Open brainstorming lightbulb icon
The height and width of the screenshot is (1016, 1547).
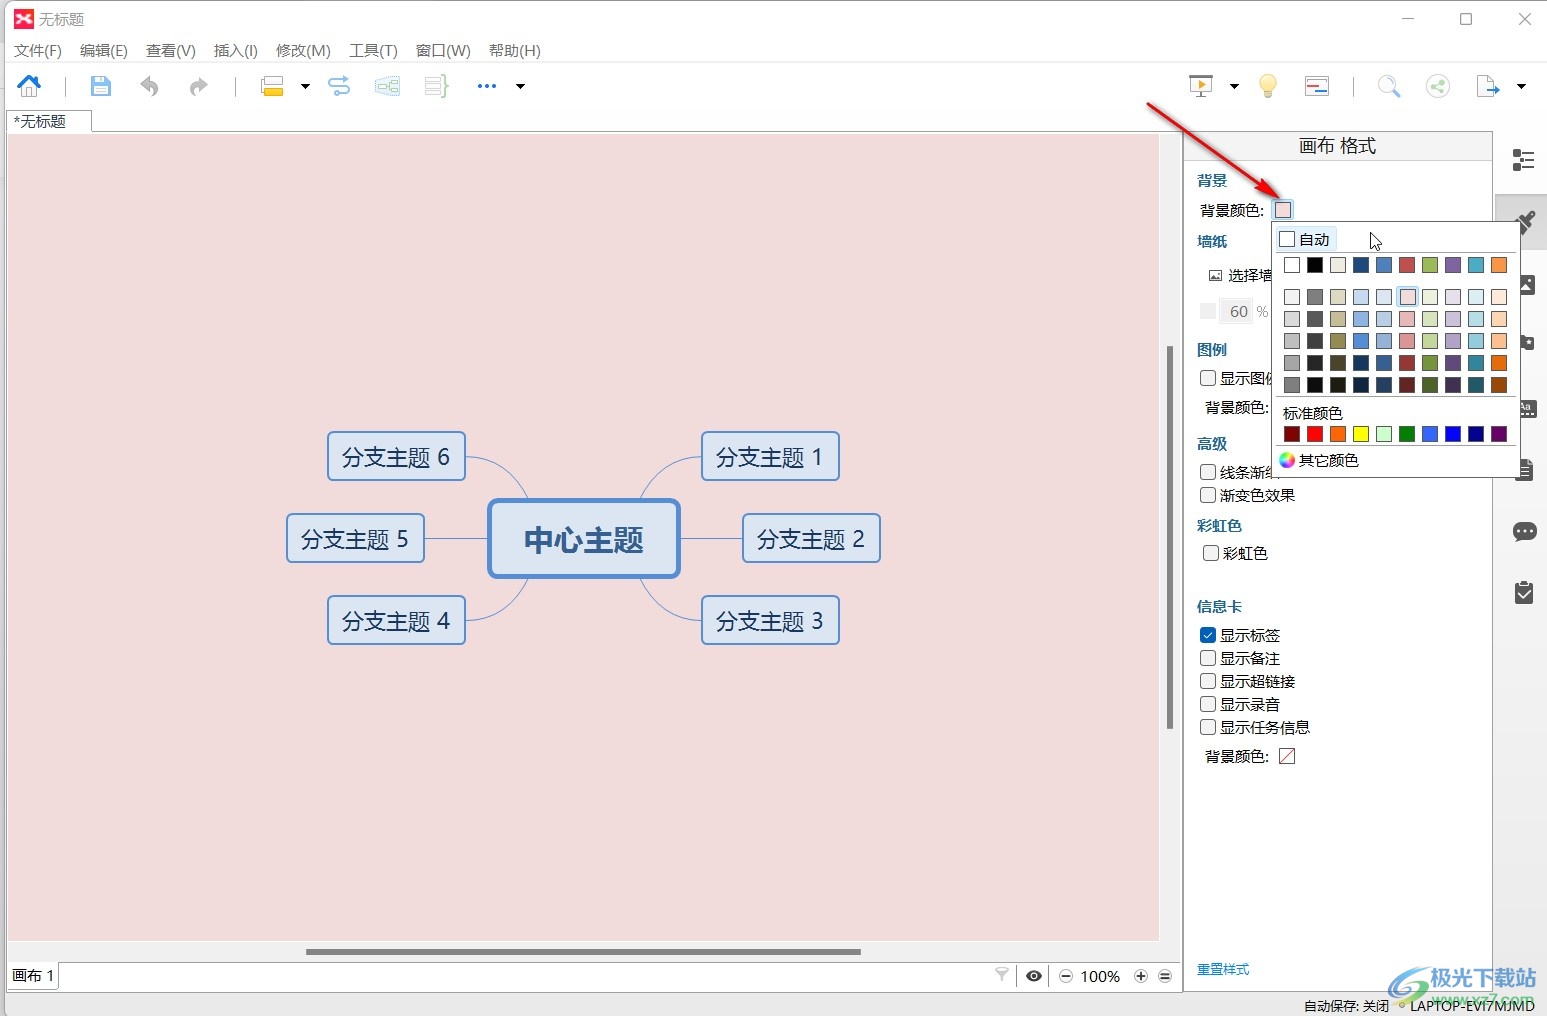click(1268, 86)
